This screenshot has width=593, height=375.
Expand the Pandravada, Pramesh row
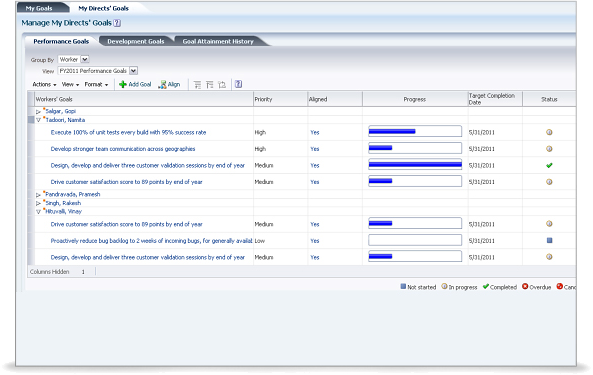tap(38, 195)
